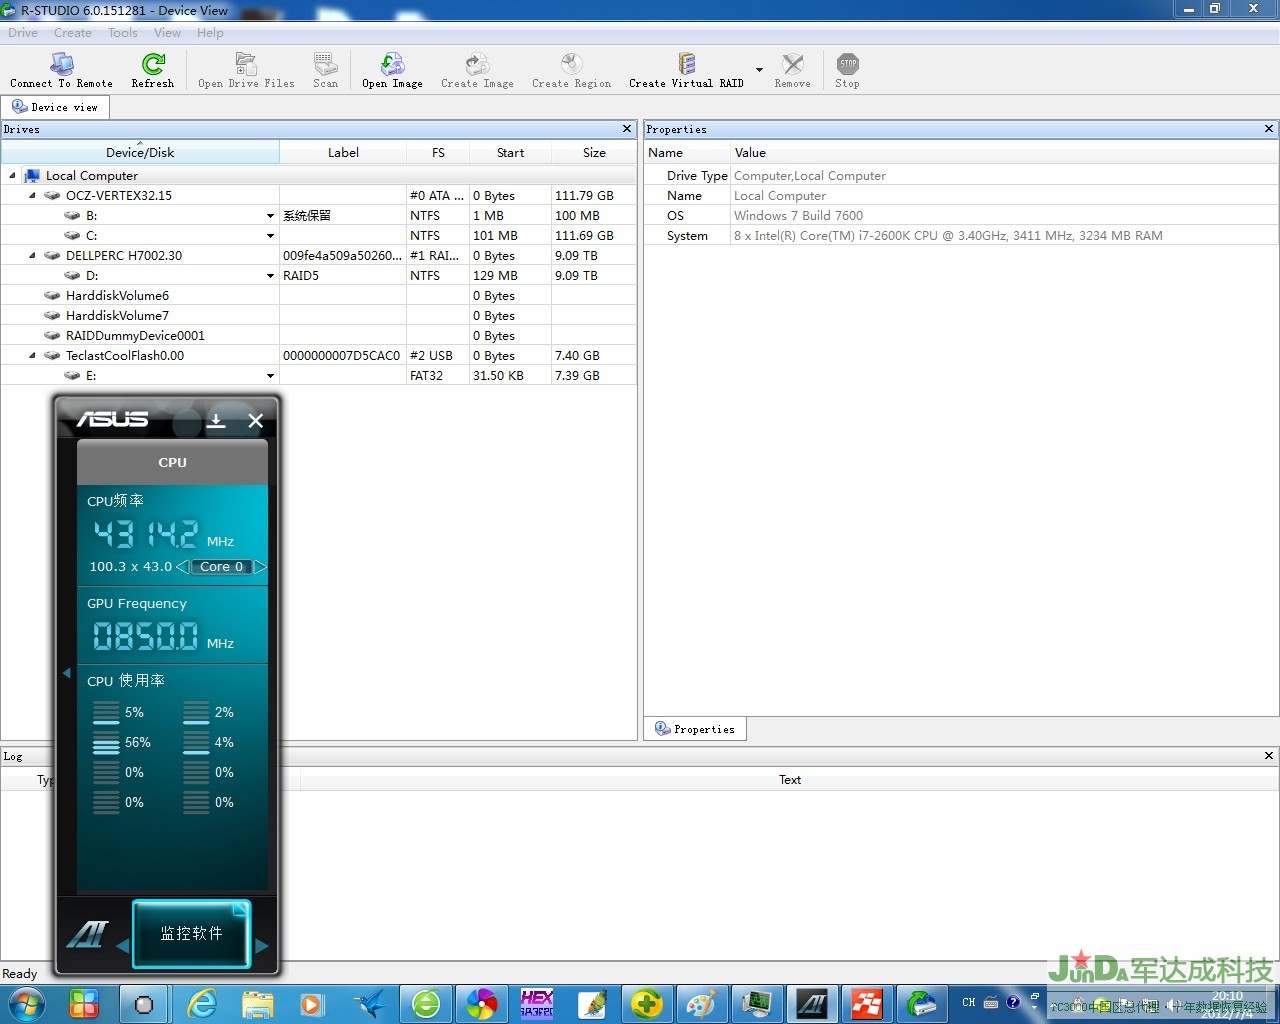The height and width of the screenshot is (1024, 1280).
Task: Click the Text column header in Log
Action: pos(790,780)
